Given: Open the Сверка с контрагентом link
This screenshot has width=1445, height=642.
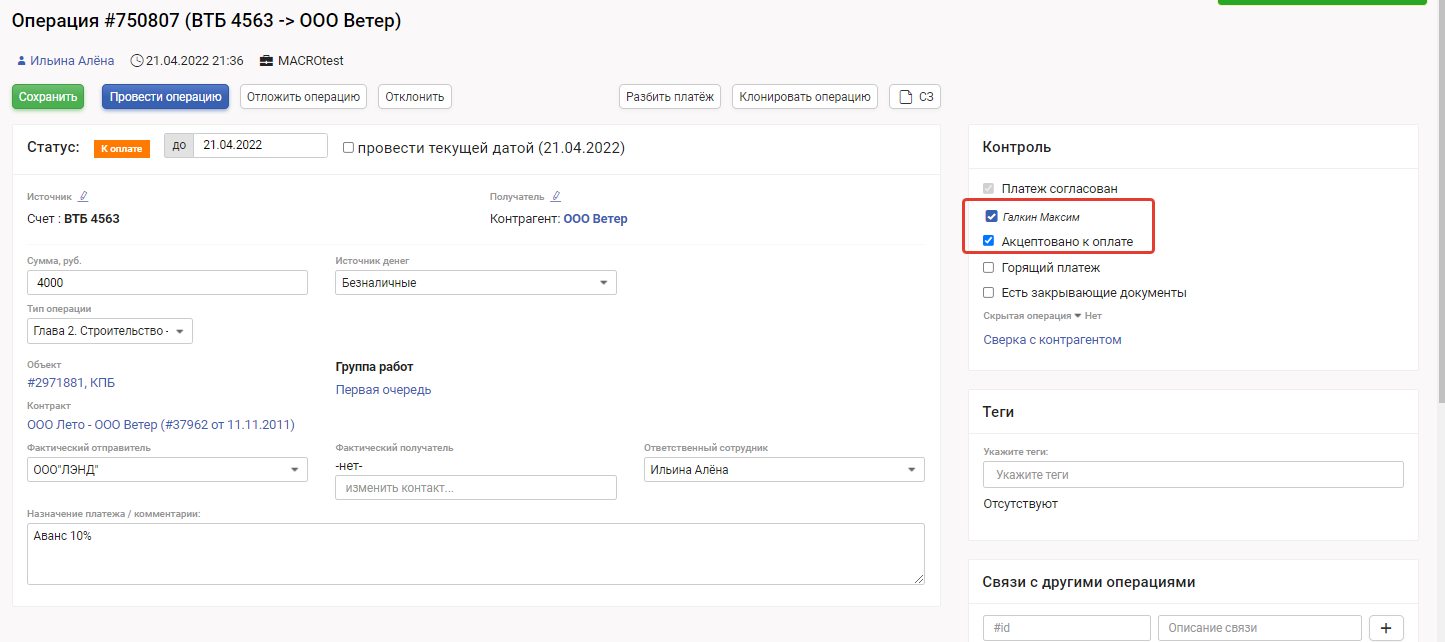Looking at the screenshot, I should click(1052, 340).
